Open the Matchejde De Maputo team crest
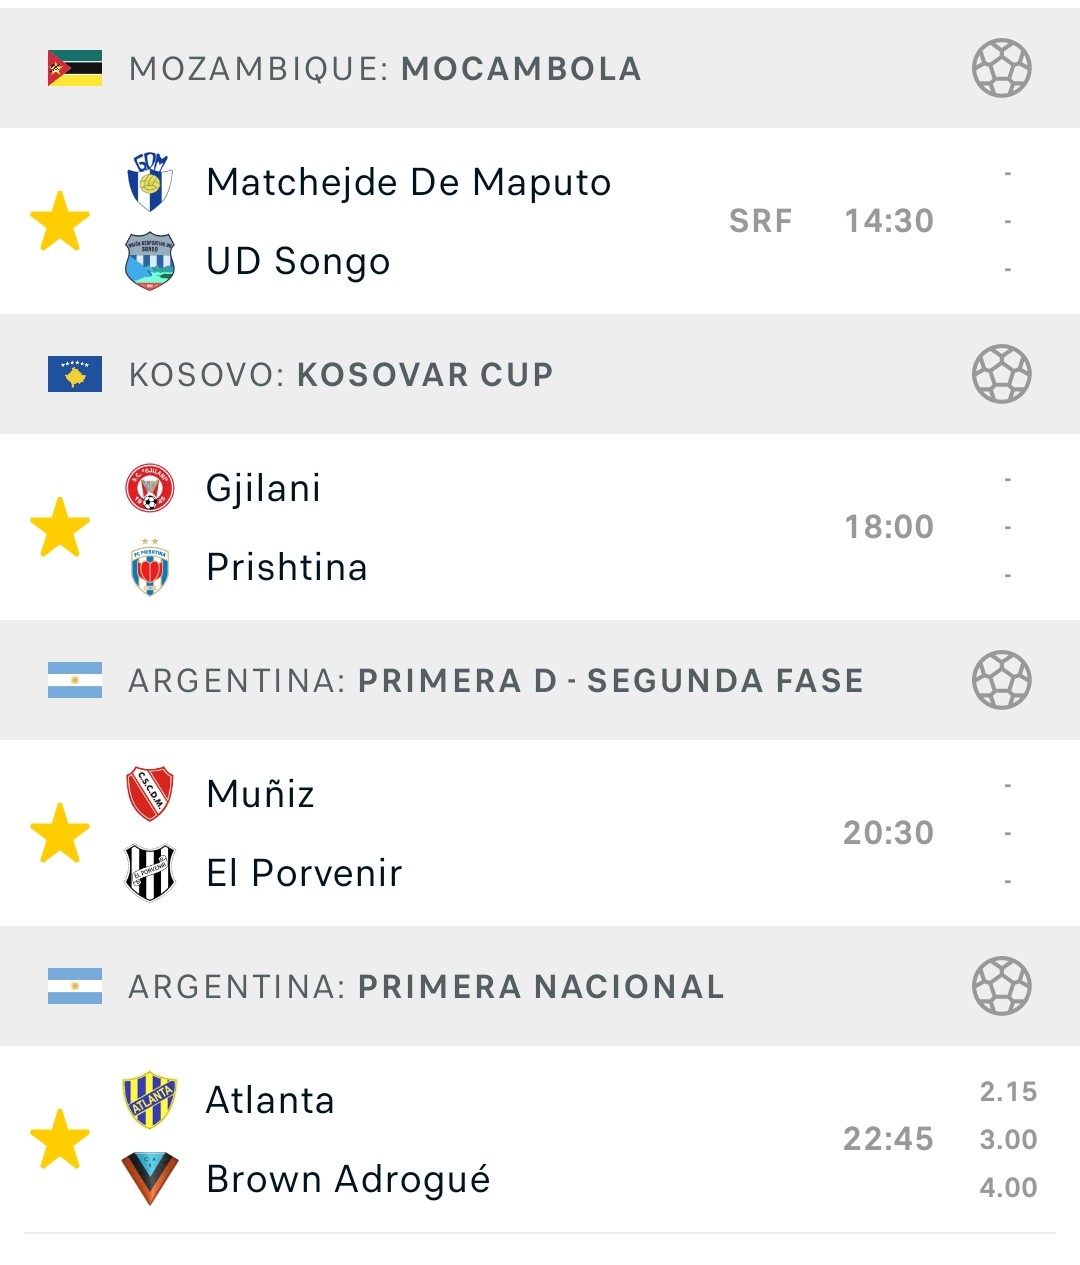This screenshot has height=1265, width=1080. coord(150,182)
